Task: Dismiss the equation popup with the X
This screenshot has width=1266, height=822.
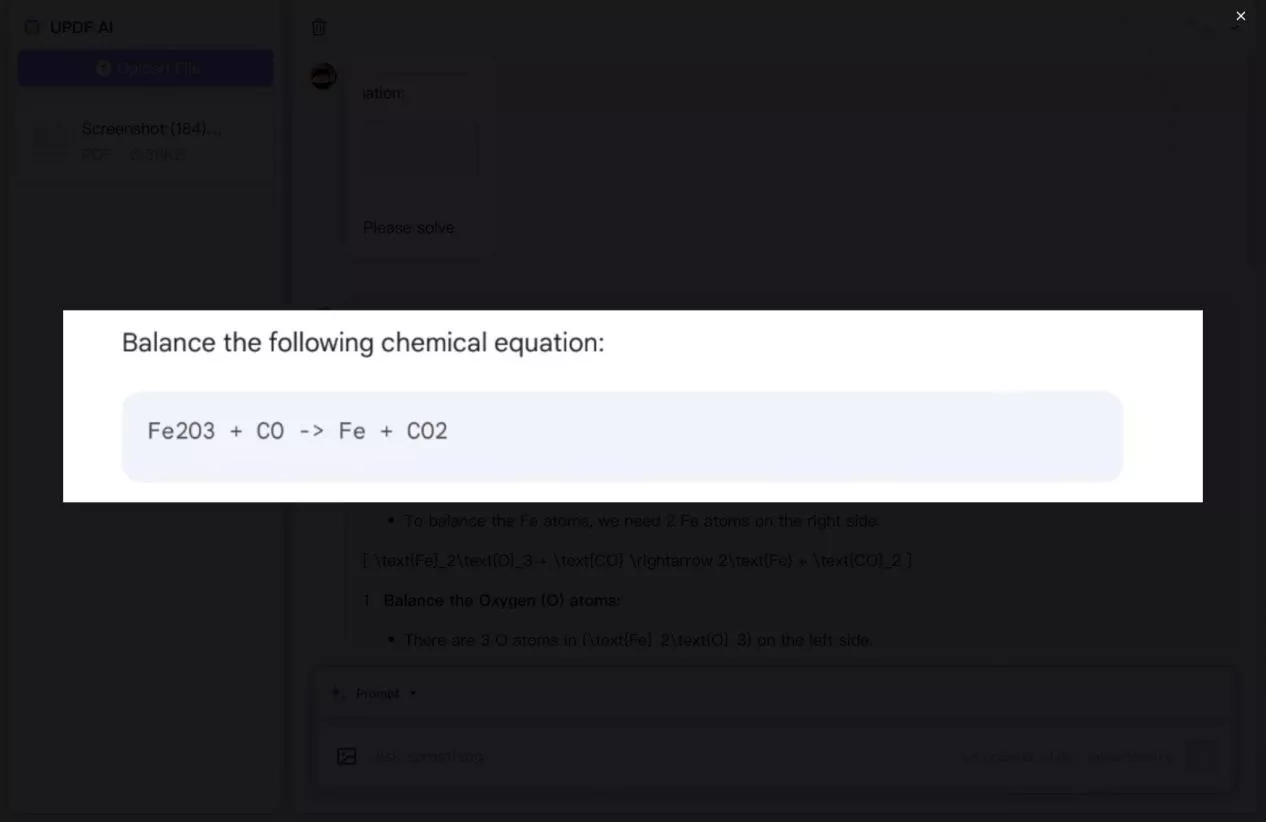Action: [x=1240, y=16]
